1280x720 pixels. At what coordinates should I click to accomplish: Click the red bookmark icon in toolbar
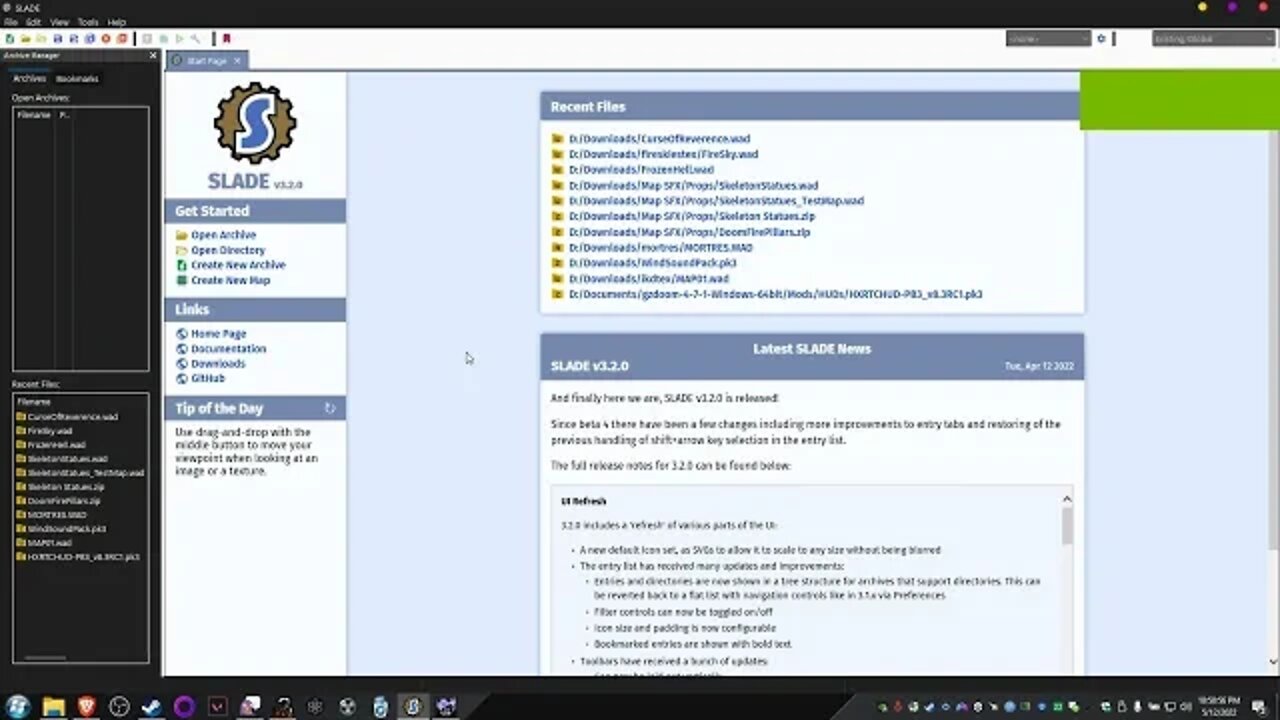click(x=227, y=39)
